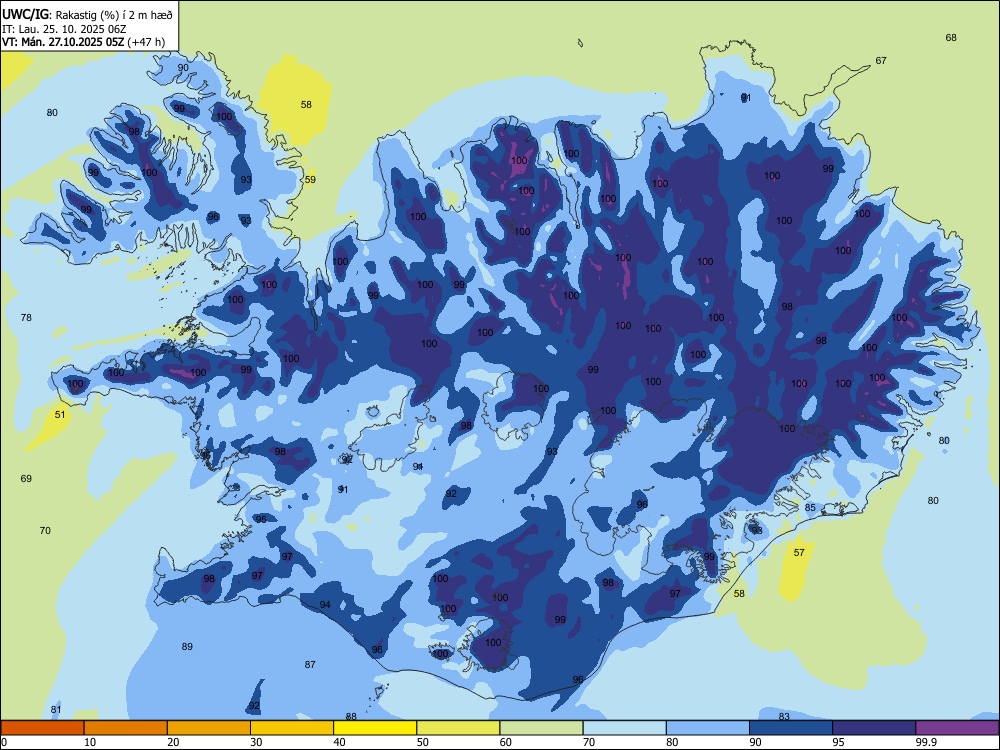Select the pale blue 70–80 legend swatch
Screen dimensions: 1000x750
[x=624, y=728]
